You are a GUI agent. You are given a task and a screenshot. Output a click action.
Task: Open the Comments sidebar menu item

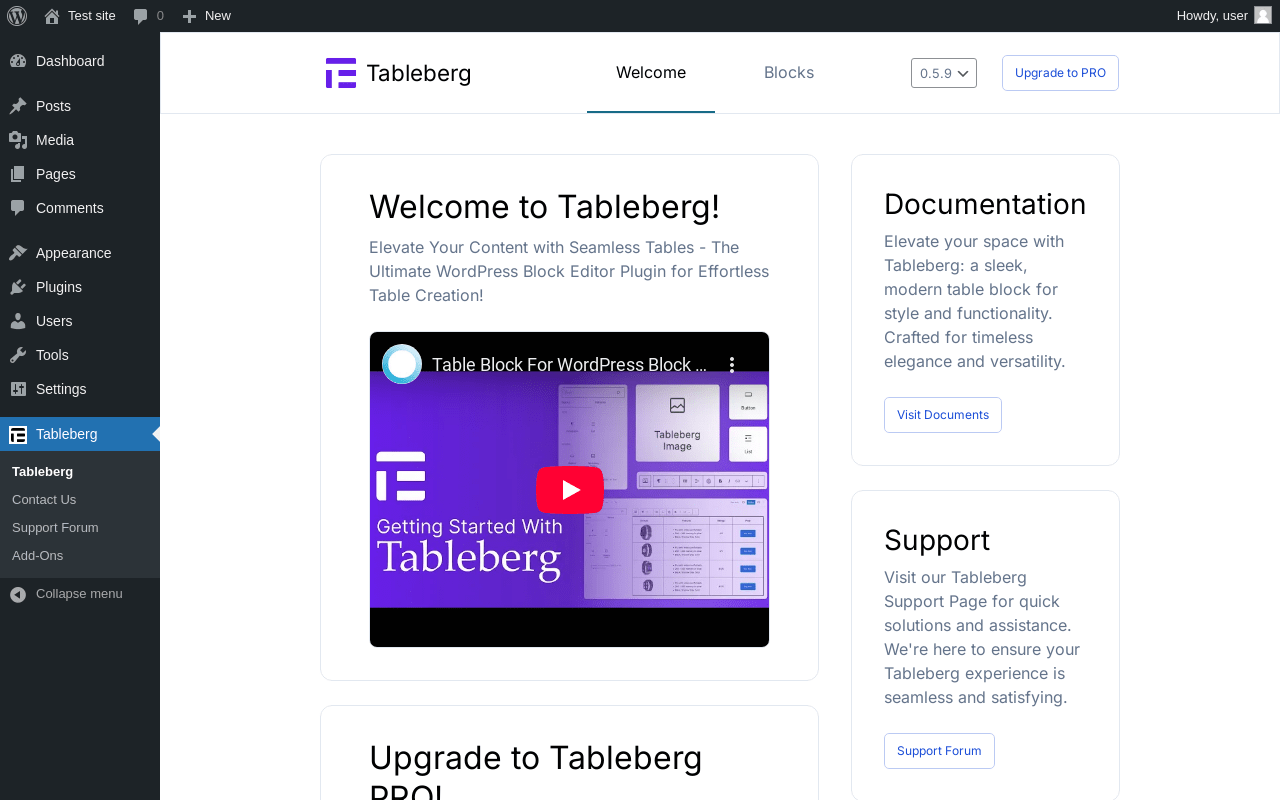80,208
